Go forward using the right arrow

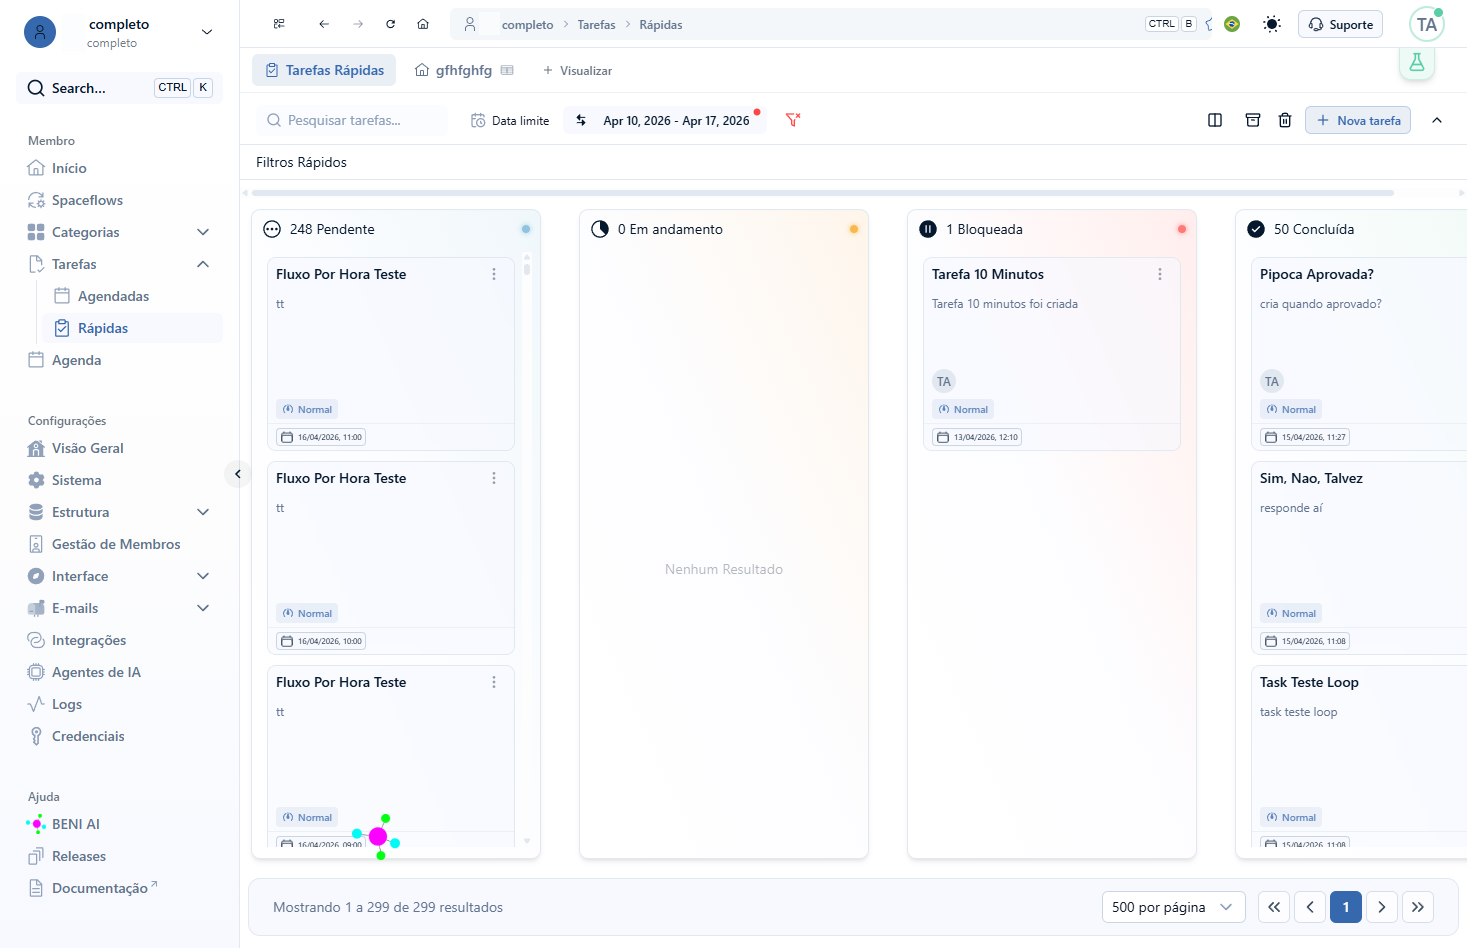pyautogui.click(x=358, y=24)
